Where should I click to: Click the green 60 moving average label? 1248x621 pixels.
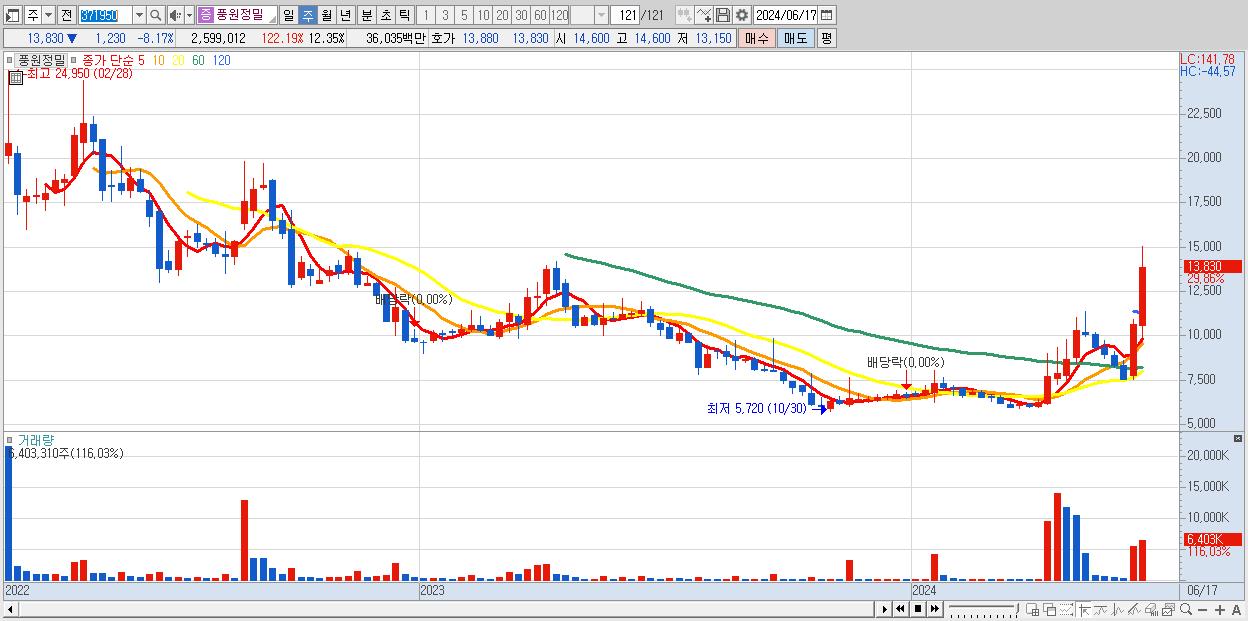pyautogui.click(x=198, y=60)
